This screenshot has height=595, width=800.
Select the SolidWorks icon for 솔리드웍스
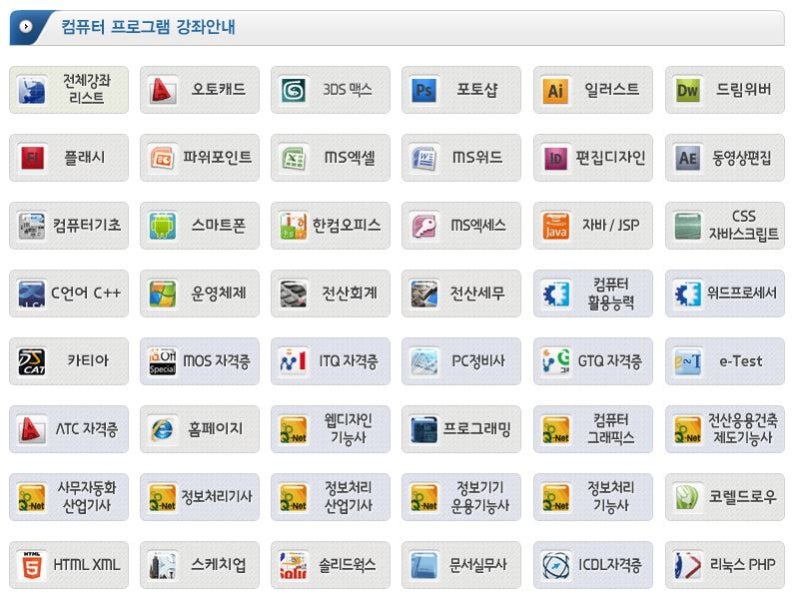point(293,565)
